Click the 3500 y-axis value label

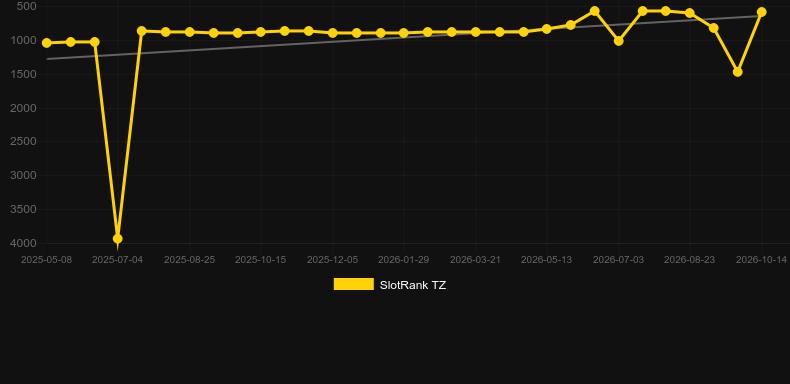coord(24,209)
